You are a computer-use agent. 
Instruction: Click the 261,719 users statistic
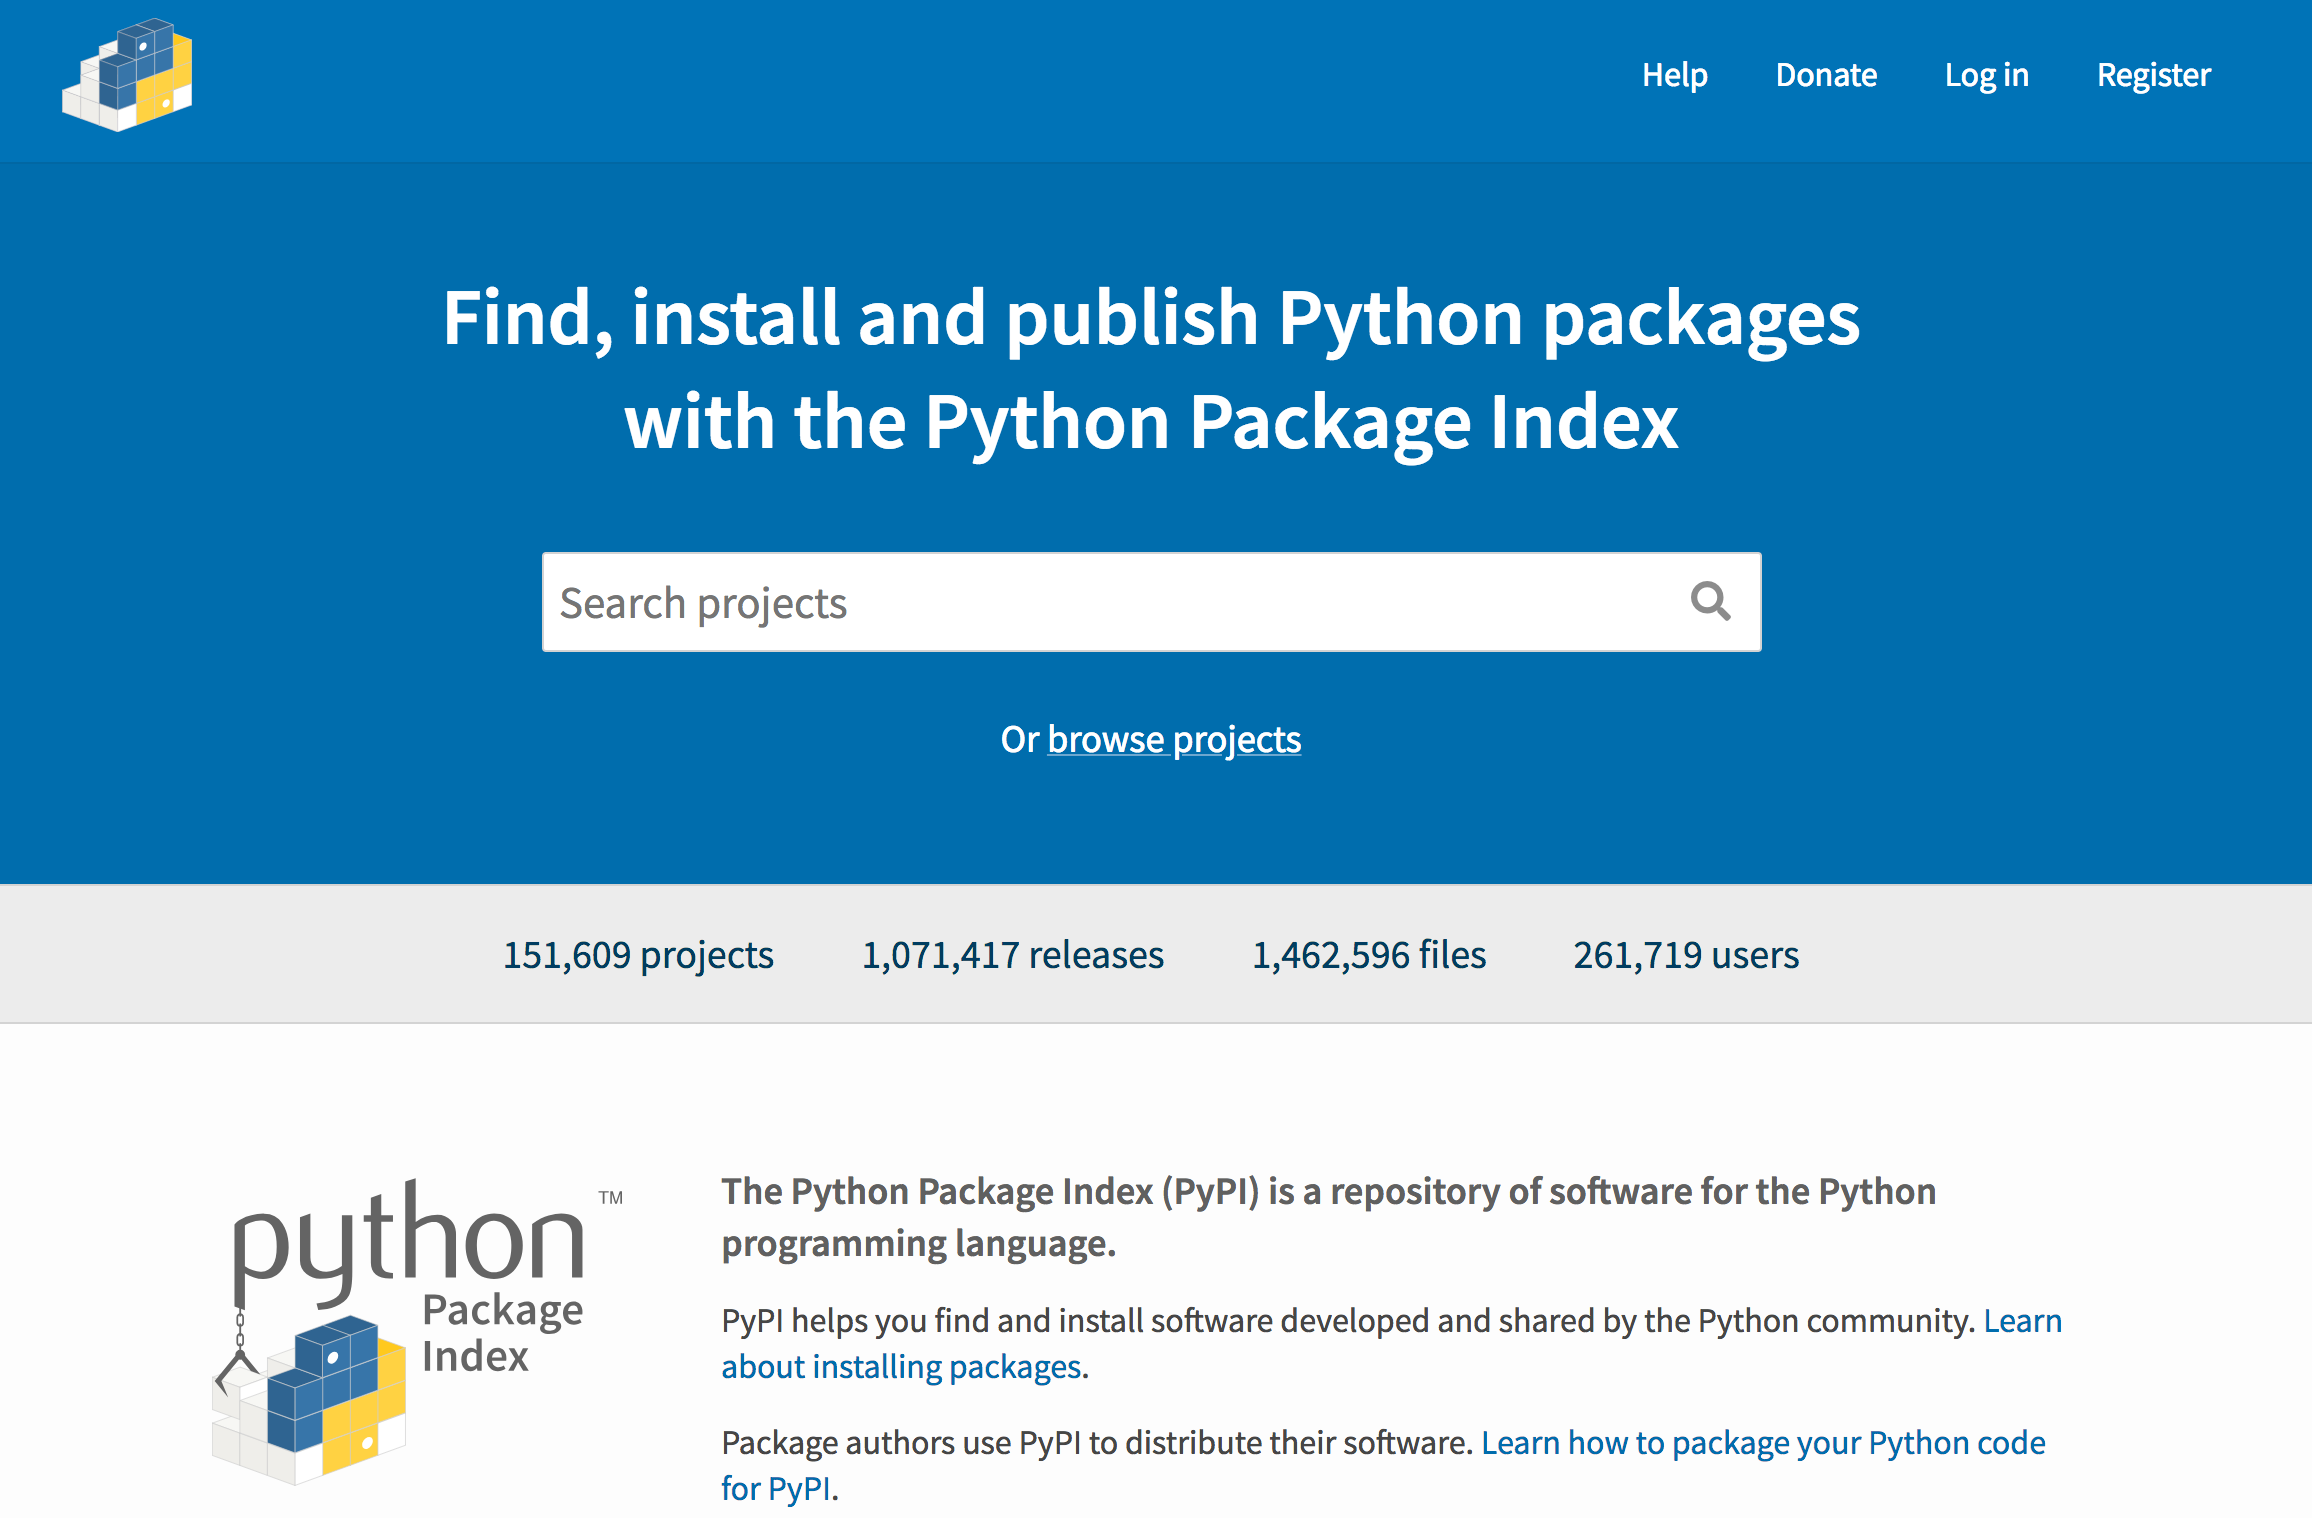click(x=1685, y=954)
